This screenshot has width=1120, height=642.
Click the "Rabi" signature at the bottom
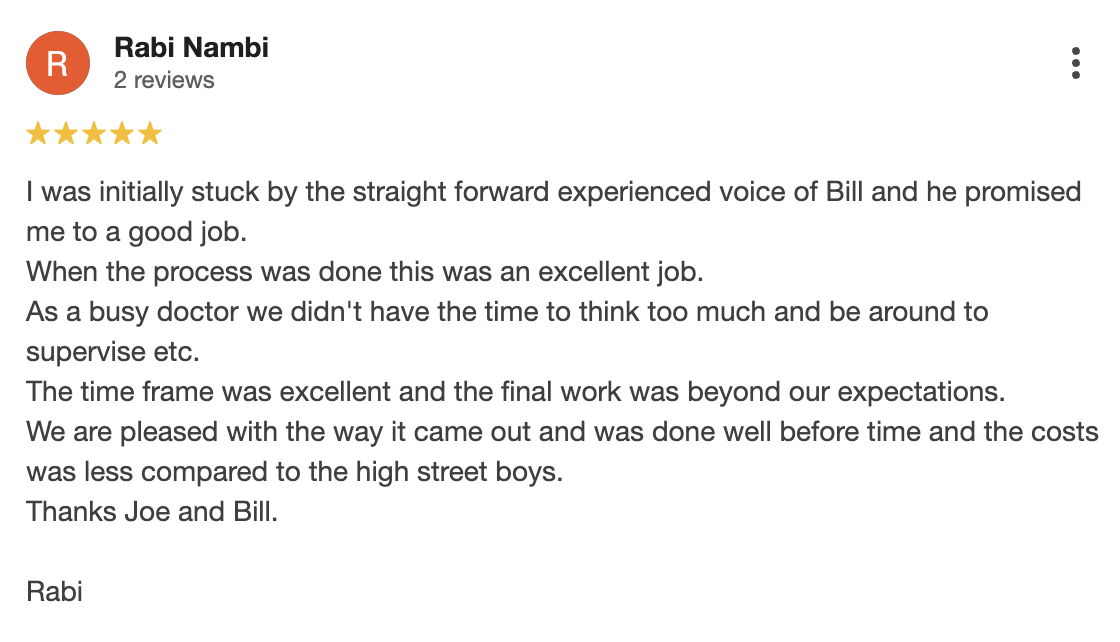tap(54, 592)
